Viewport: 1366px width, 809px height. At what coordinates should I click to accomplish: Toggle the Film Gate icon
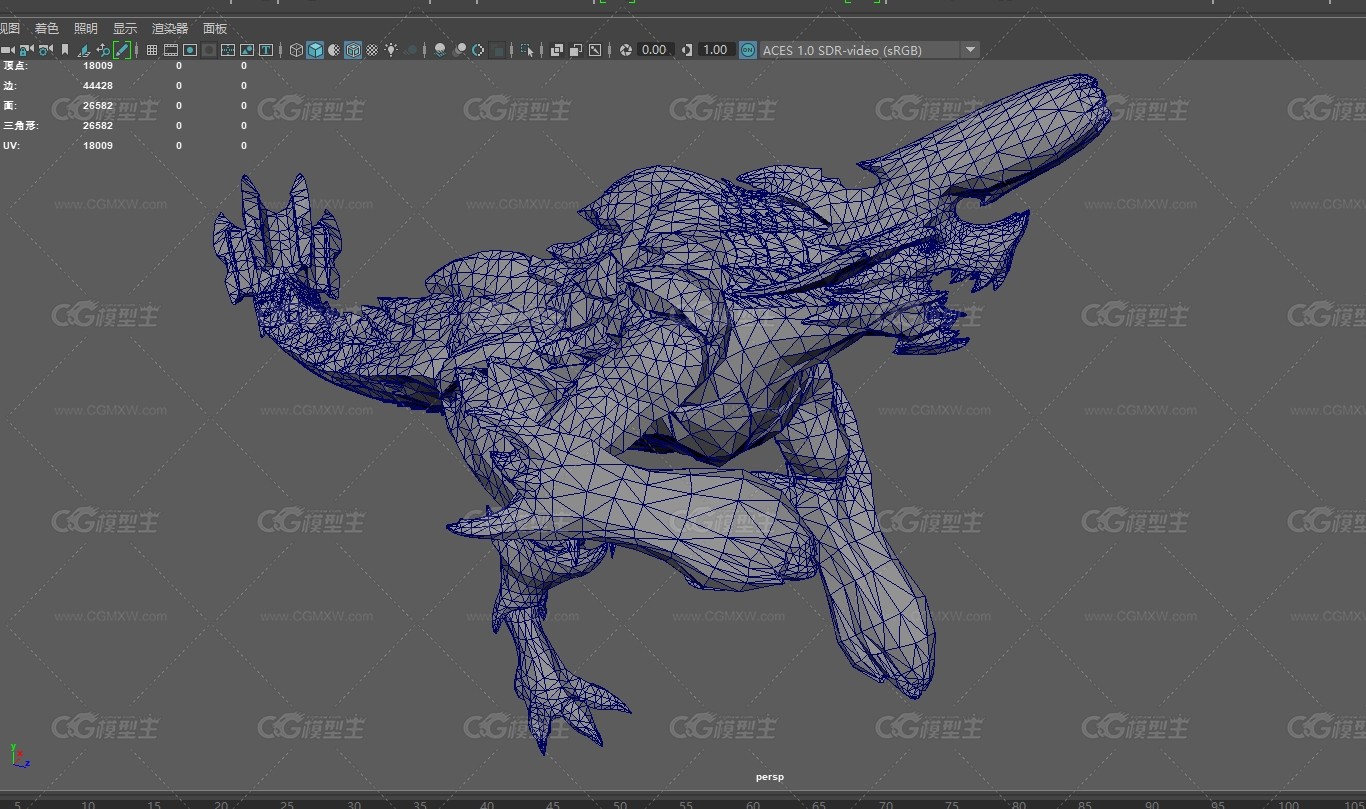coord(171,50)
